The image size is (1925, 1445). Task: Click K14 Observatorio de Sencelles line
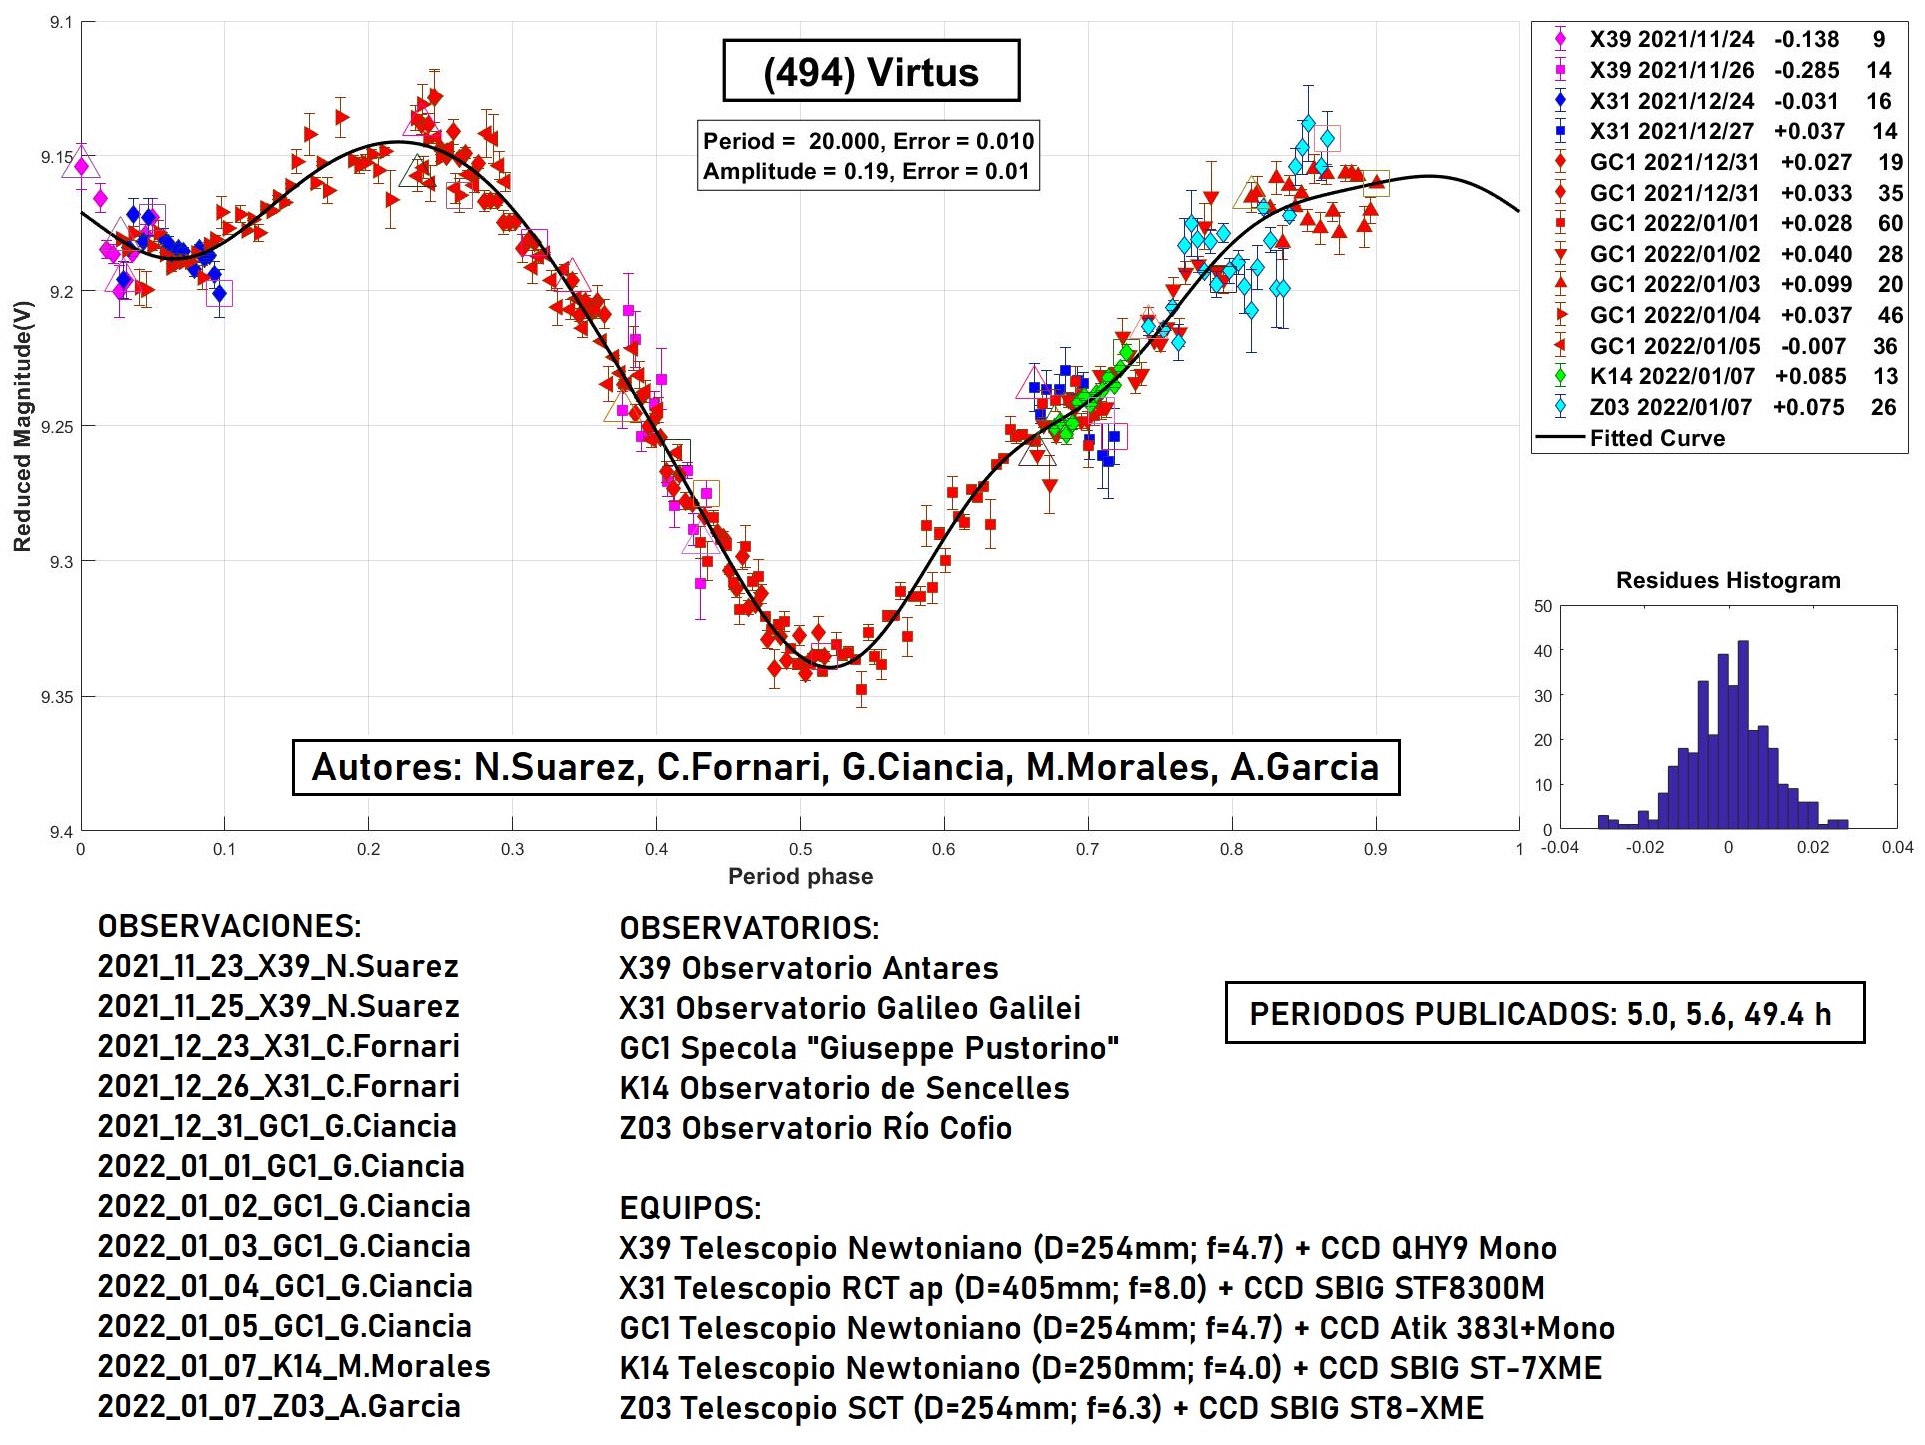(x=845, y=1088)
